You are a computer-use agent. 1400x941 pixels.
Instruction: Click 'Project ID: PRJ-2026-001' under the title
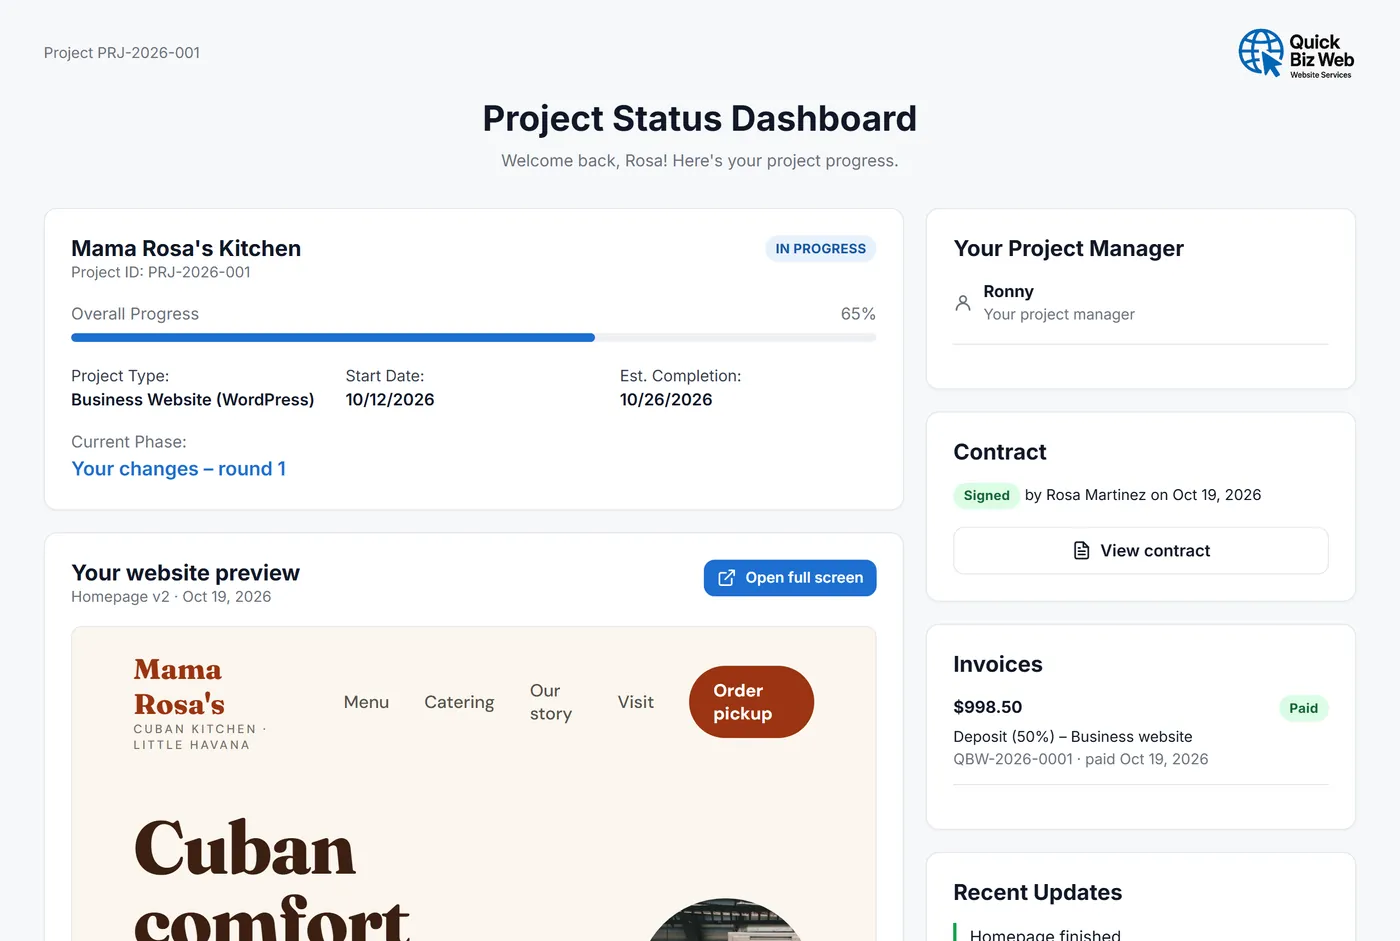(x=161, y=272)
